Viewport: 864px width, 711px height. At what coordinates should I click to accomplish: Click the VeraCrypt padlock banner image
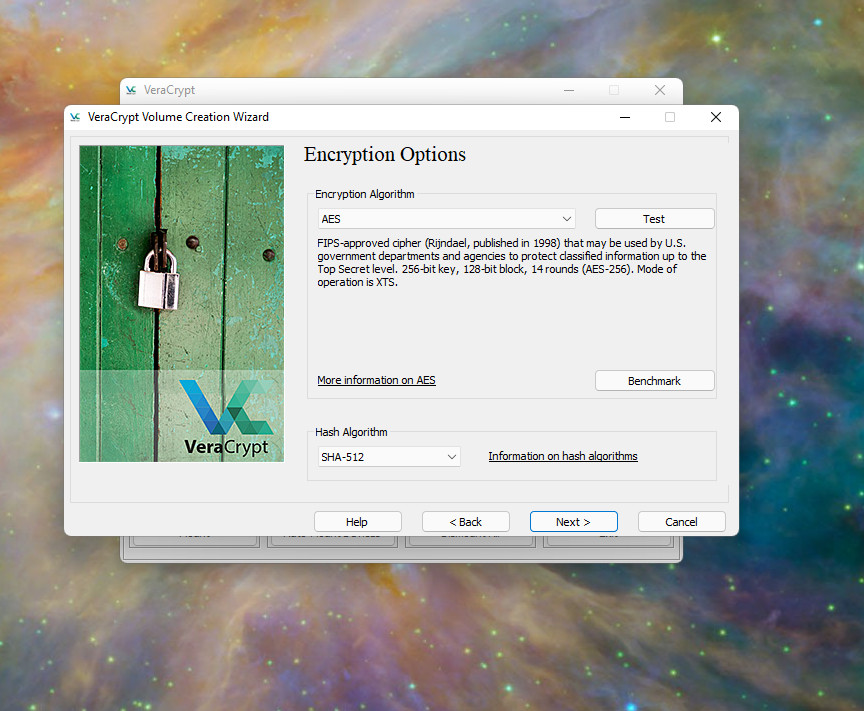click(181, 304)
